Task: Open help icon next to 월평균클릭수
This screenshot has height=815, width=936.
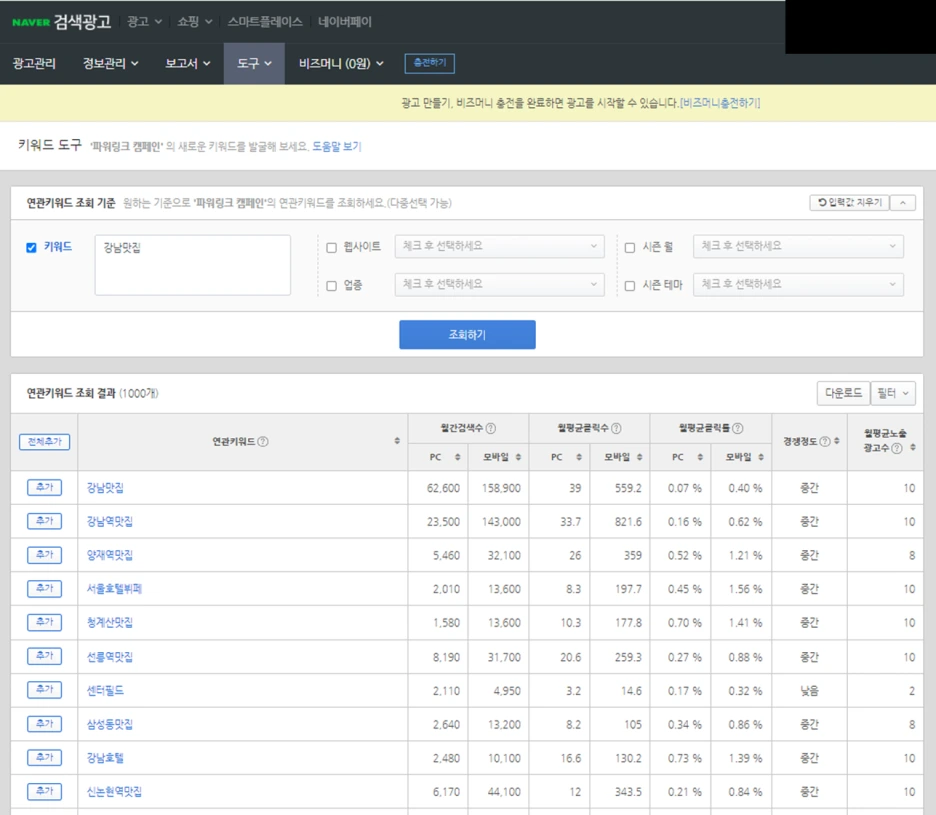Action: [x=616, y=428]
